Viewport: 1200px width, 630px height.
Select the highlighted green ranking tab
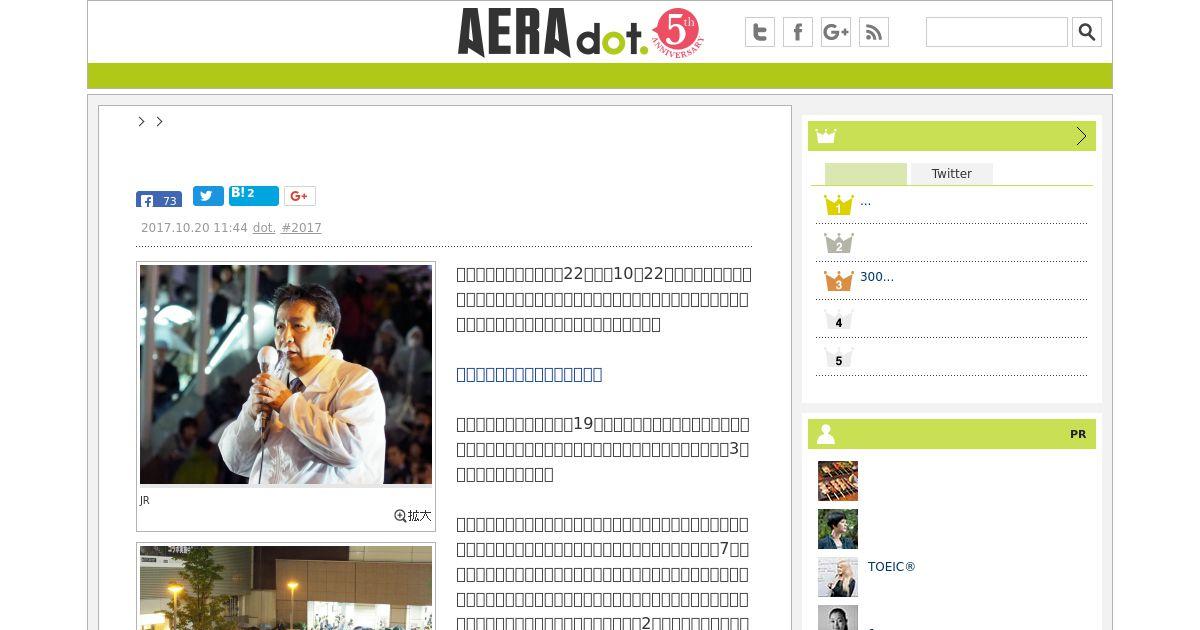pos(866,174)
